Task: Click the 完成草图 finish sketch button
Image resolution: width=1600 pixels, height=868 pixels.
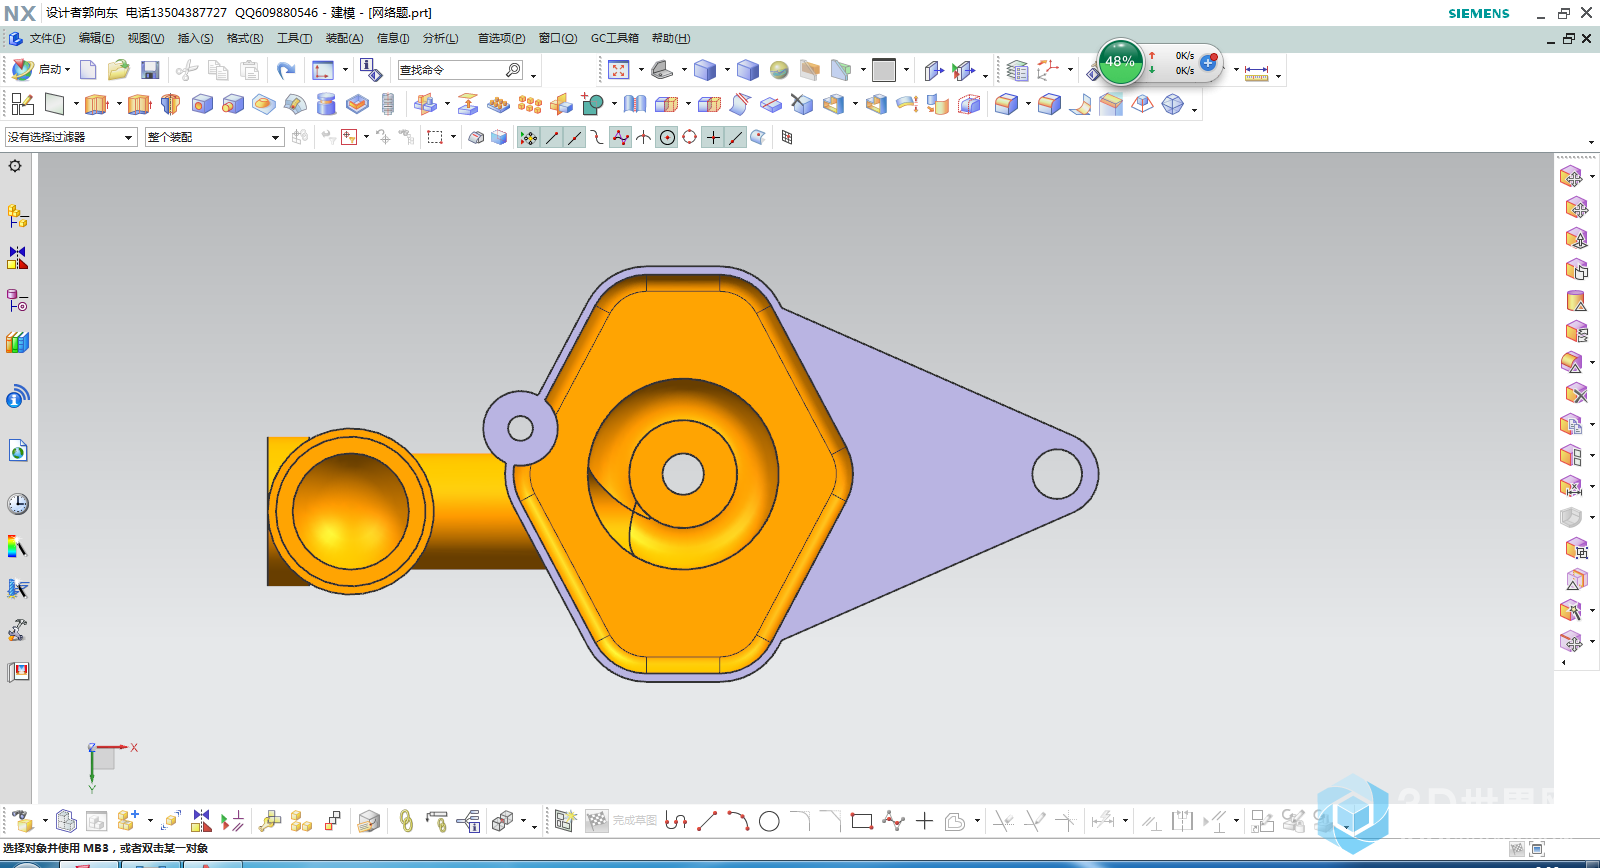Action: click(621, 821)
